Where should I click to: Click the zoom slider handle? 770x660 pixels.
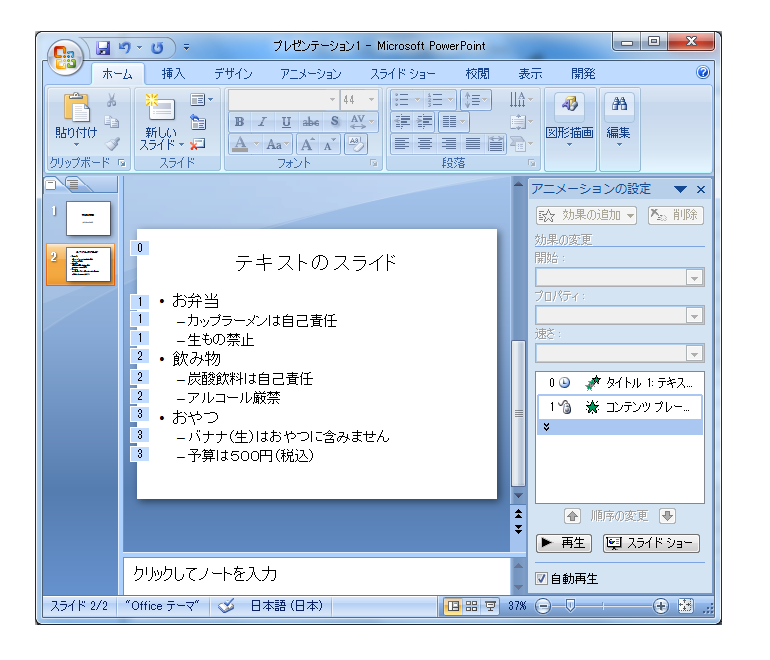pos(570,606)
